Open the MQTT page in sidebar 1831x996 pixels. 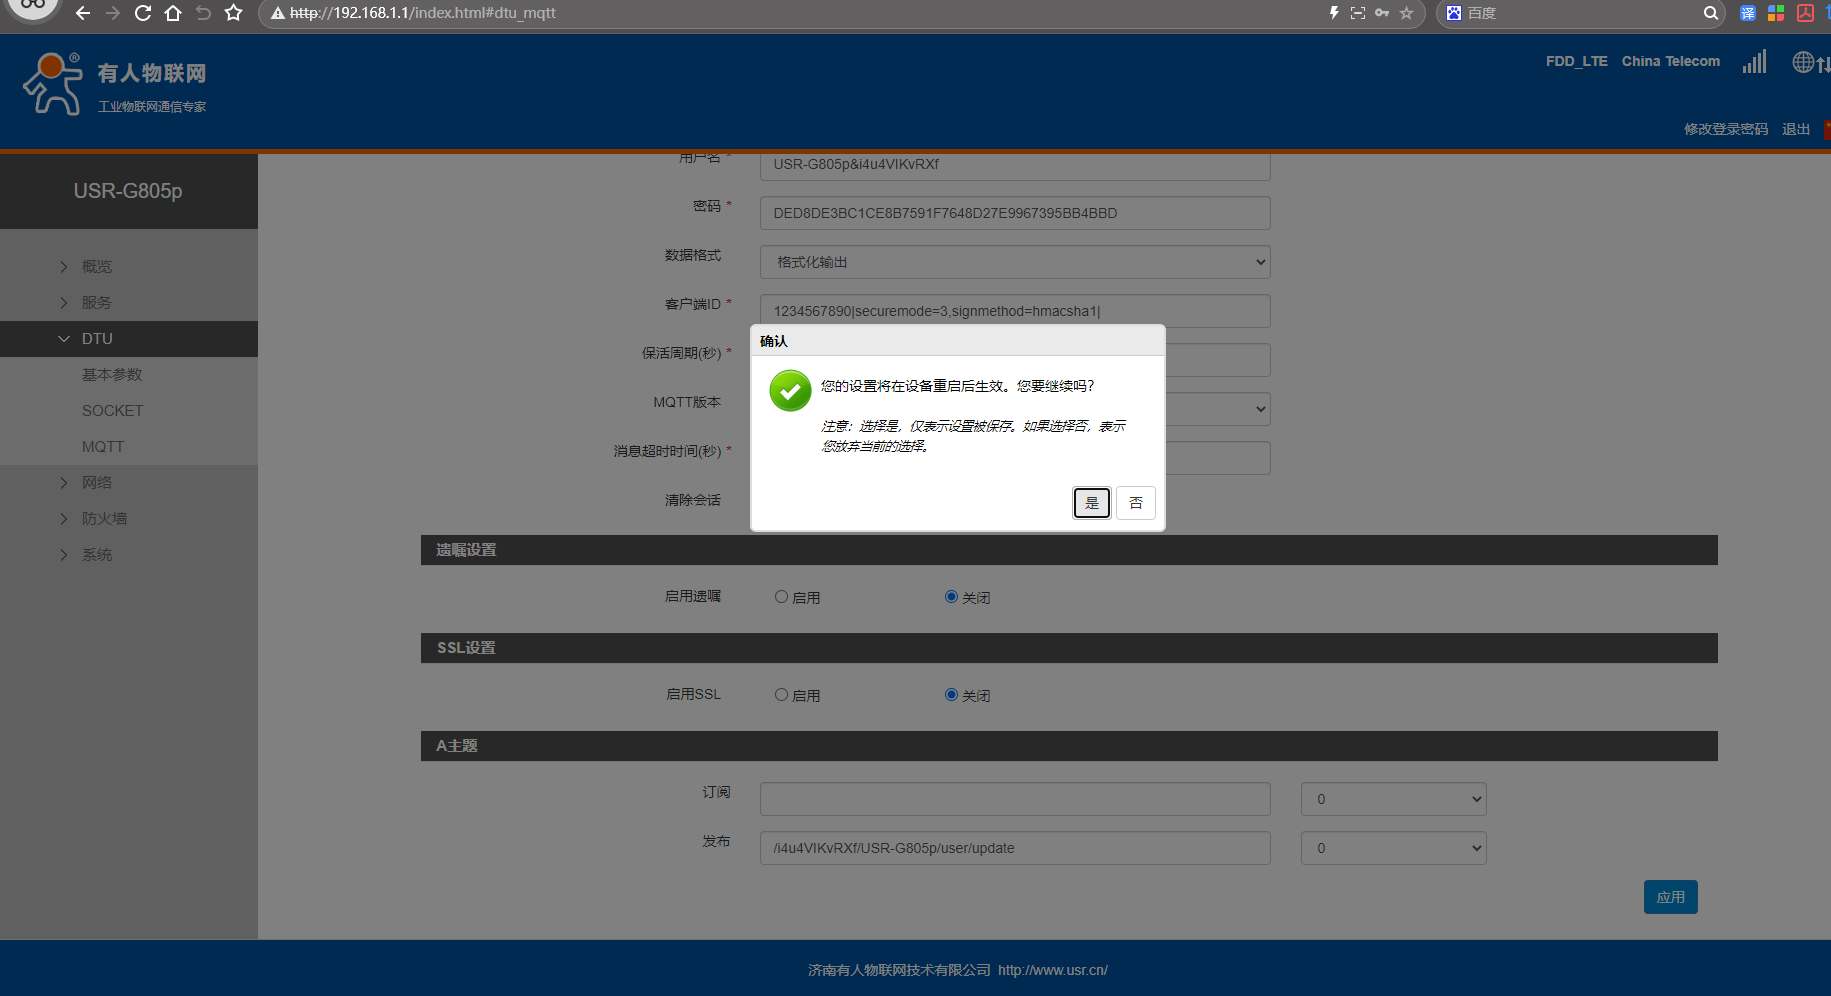[x=103, y=447]
